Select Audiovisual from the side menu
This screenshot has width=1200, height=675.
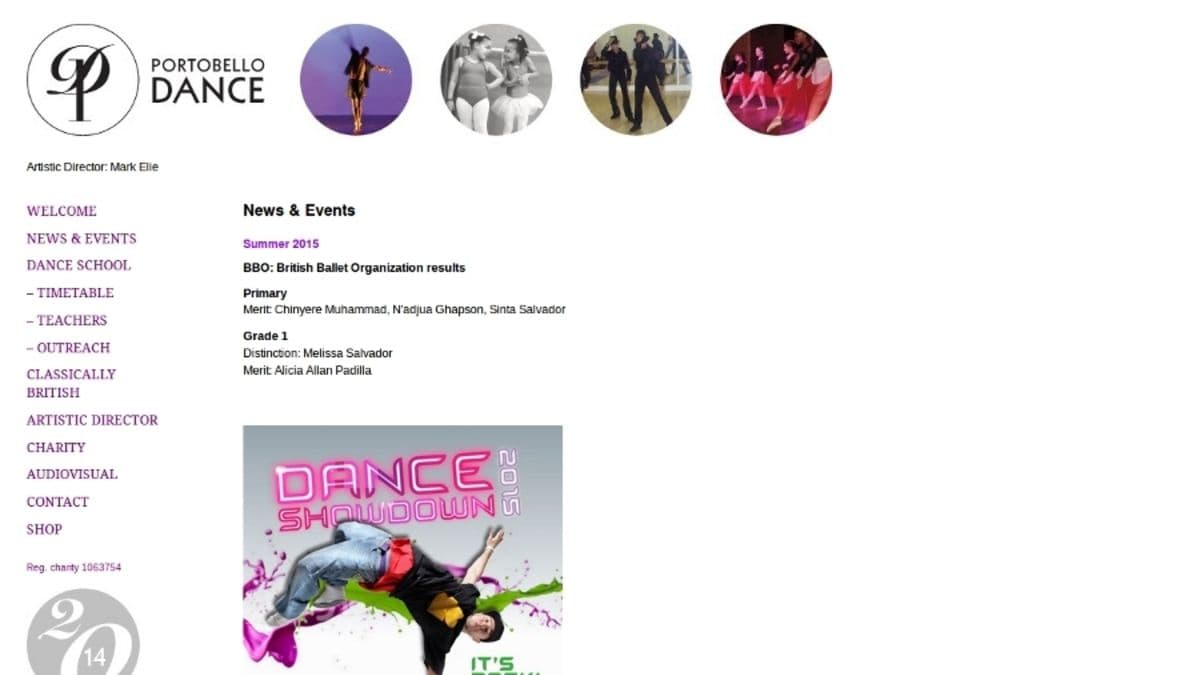[72, 474]
